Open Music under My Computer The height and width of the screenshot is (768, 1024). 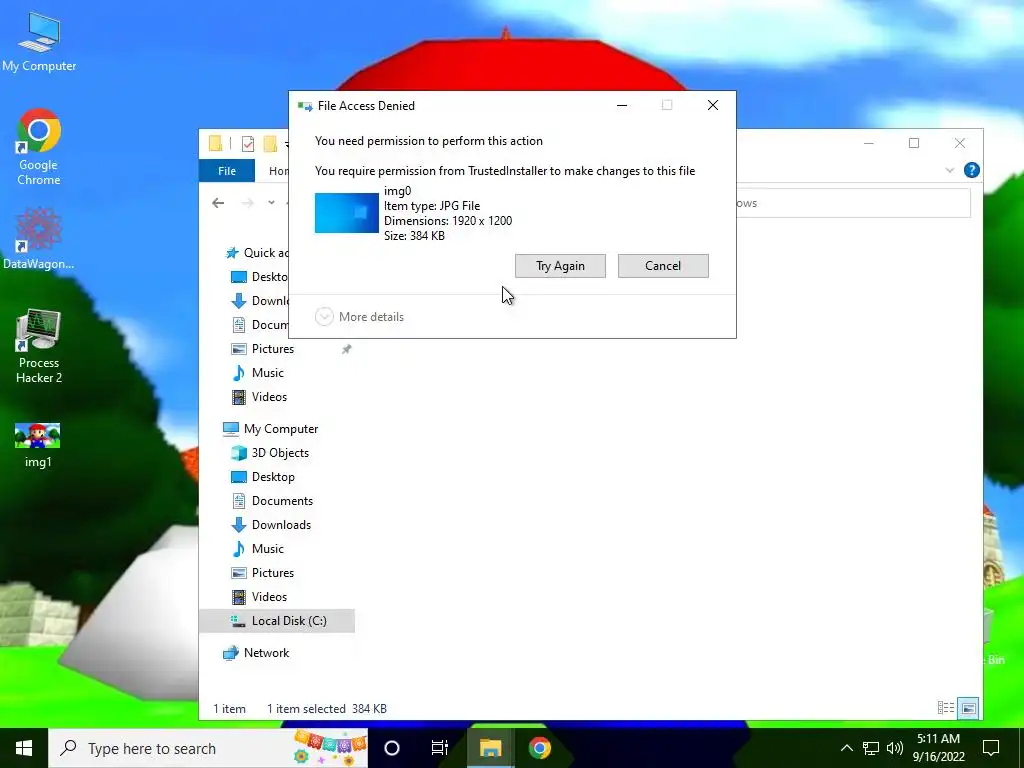click(x=257, y=549)
